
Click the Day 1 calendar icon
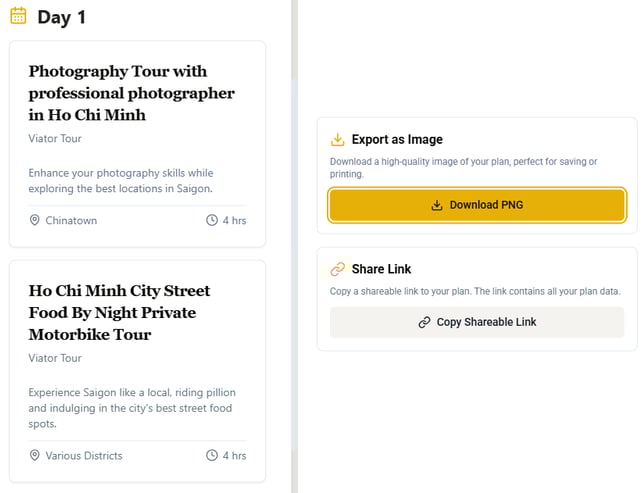click(x=18, y=16)
